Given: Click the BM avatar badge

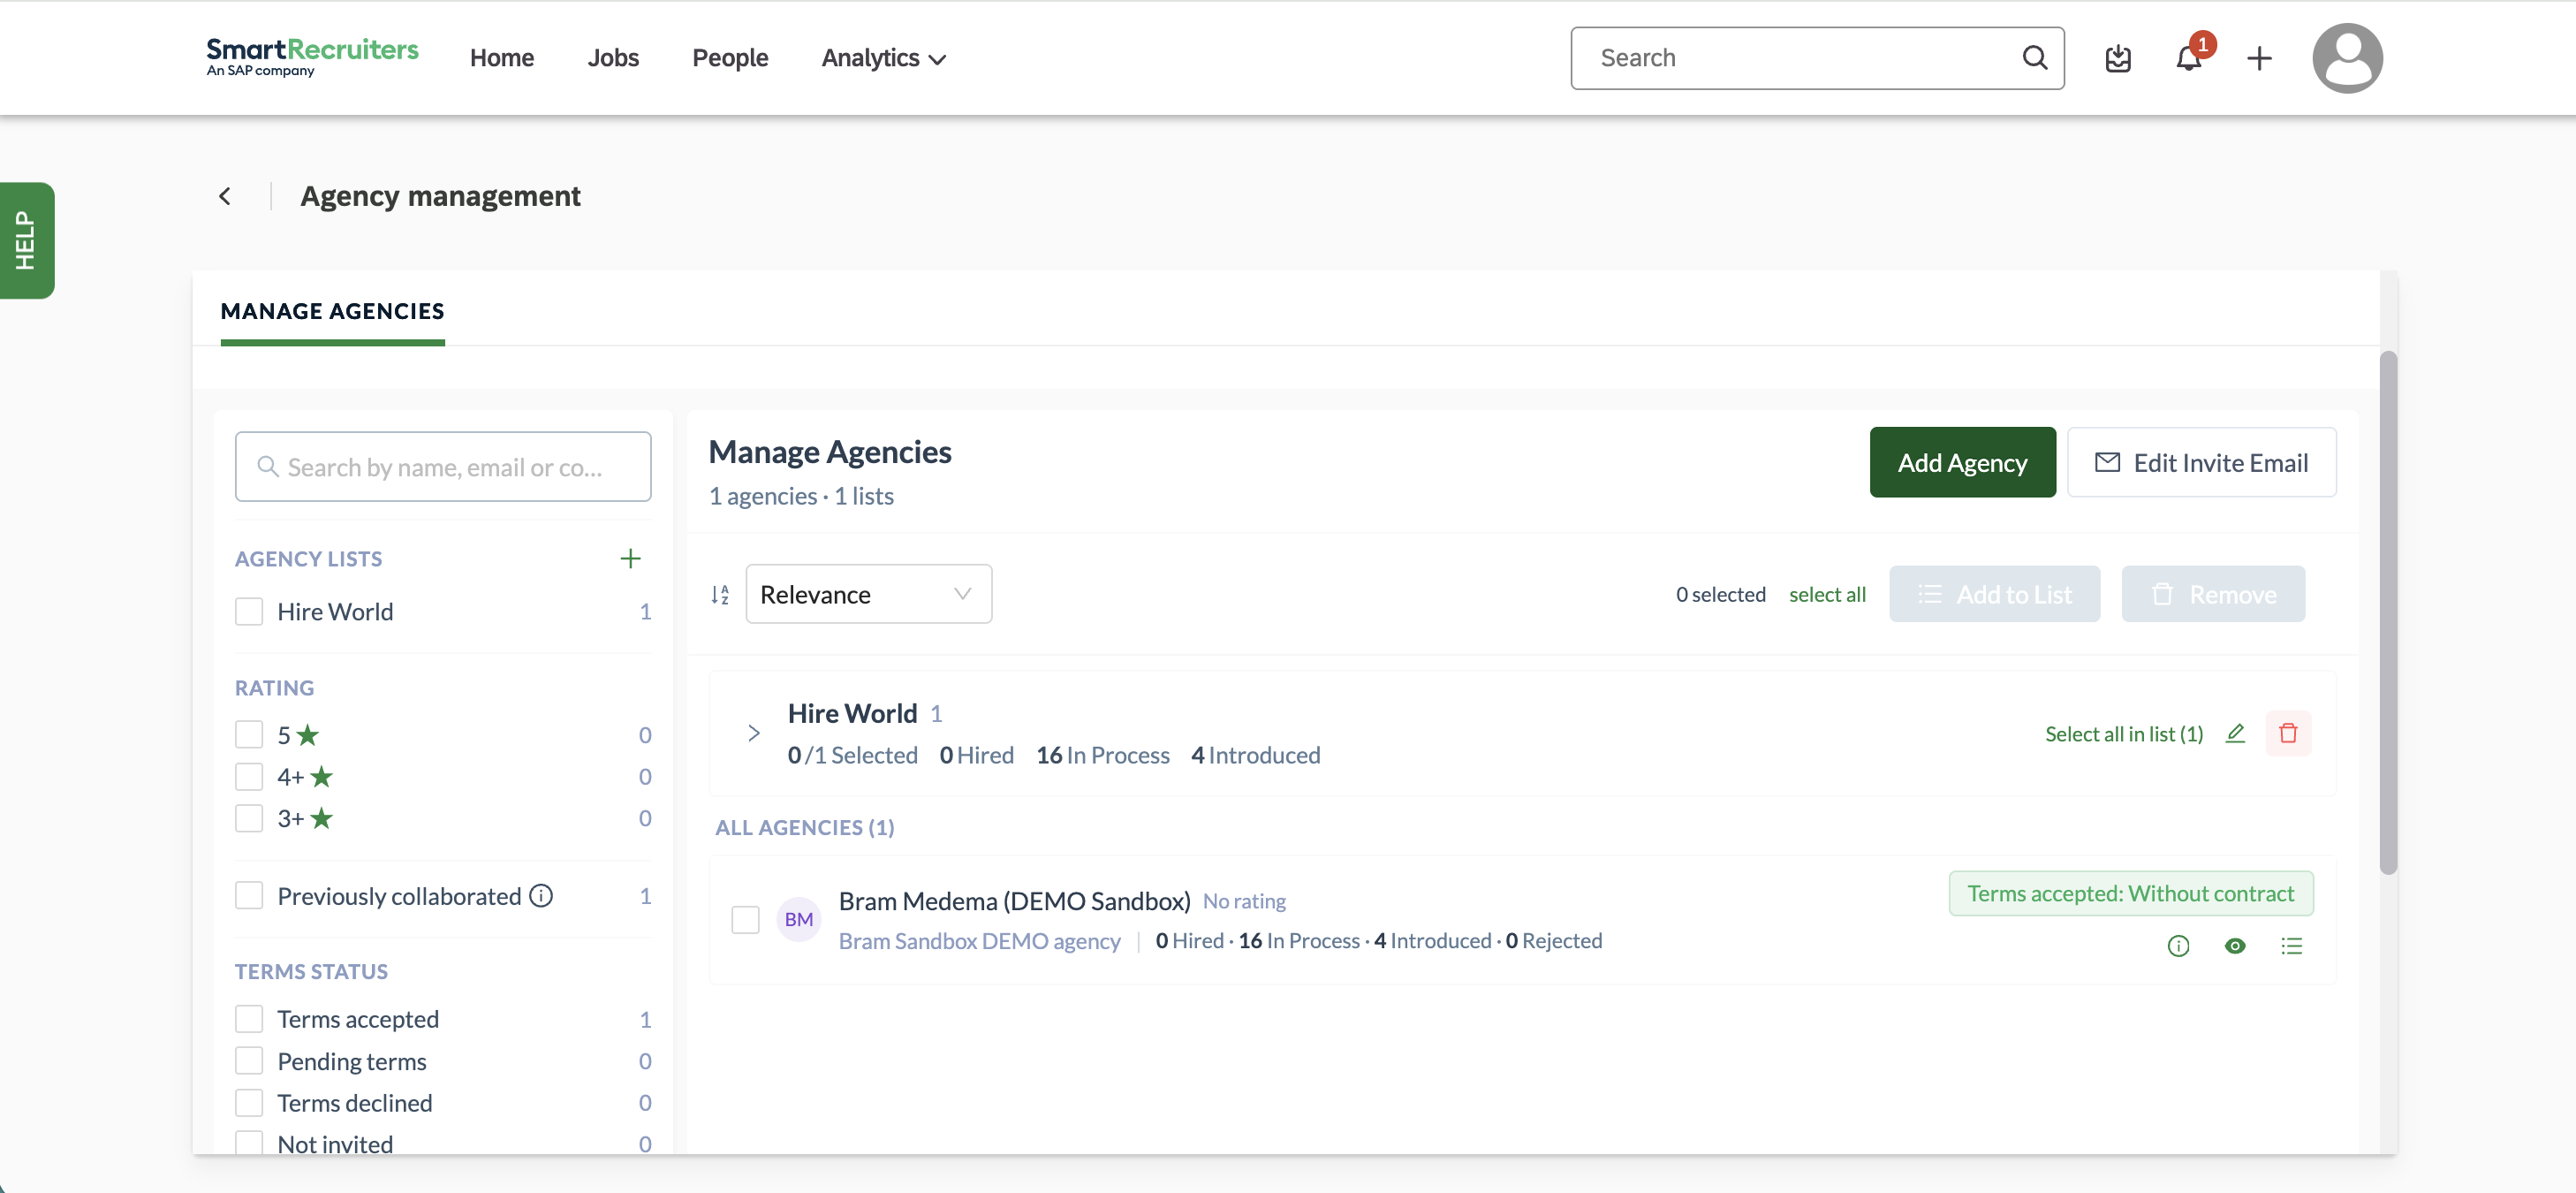Looking at the screenshot, I should (x=798, y=919).
